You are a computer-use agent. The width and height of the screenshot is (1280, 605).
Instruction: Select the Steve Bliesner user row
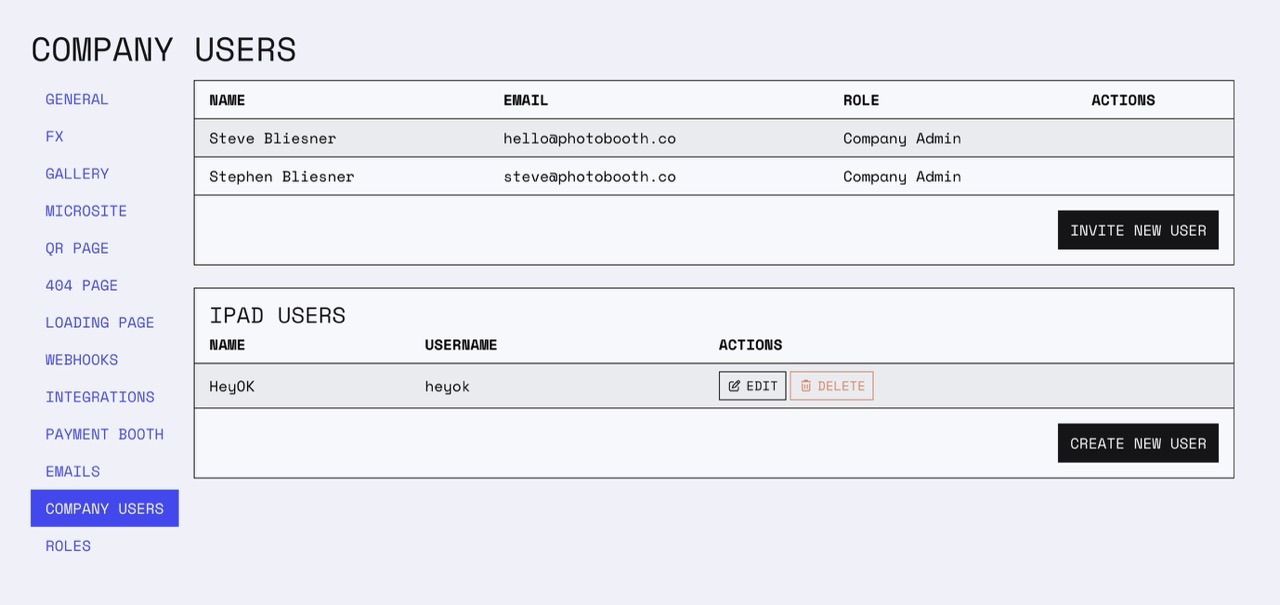714,138
